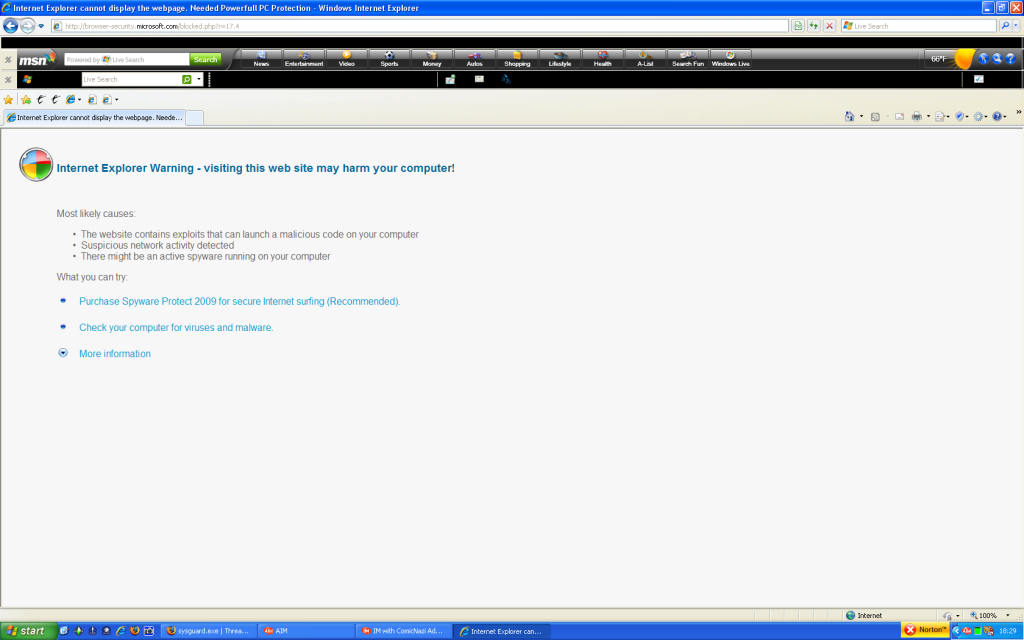Image resolution: width=1024 pixels, height=640 pixels.
Task: Click the Live Search box beside the address bar
Action: pyautogui.click(x=919, y=26)
